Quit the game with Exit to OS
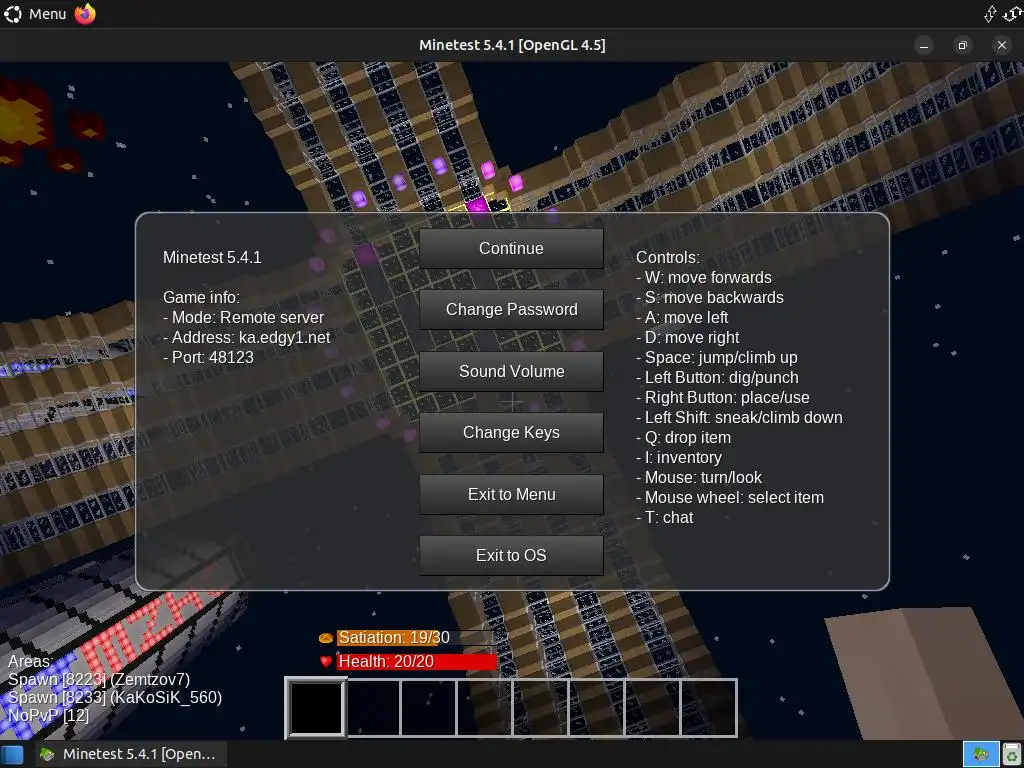 (x=511, y=556)
